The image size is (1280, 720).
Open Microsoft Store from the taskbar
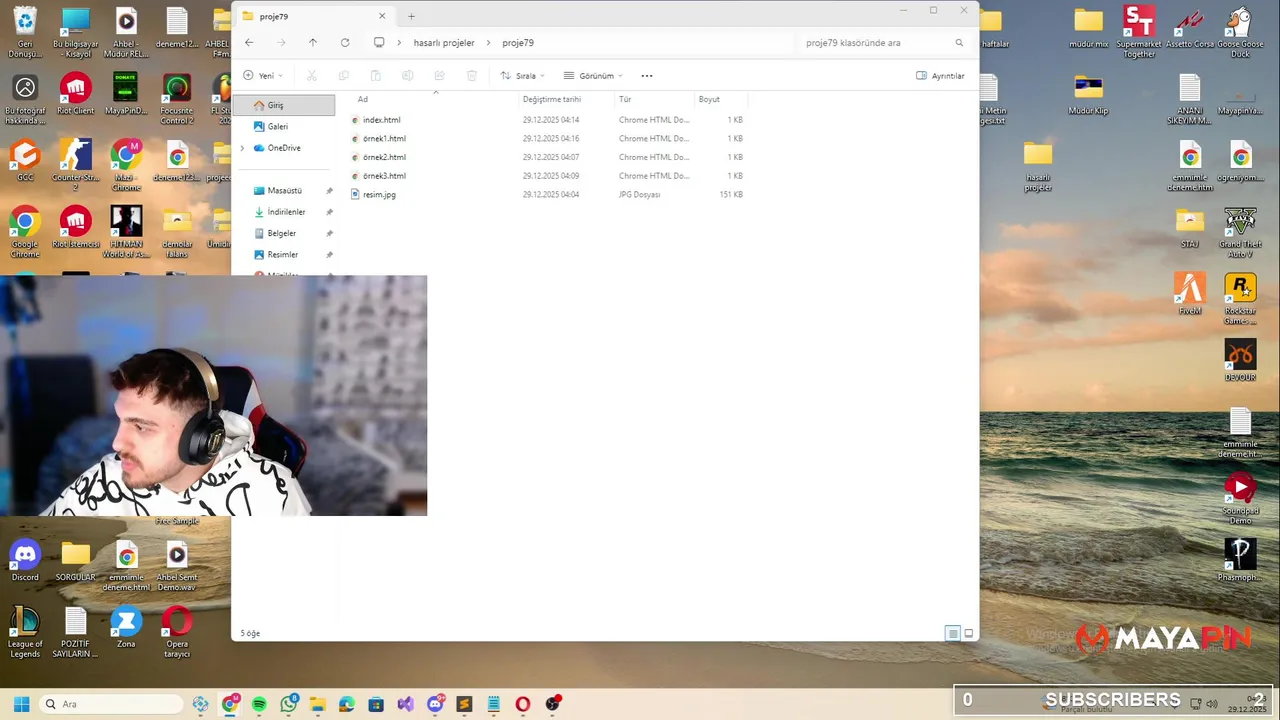tap(376, 704)
